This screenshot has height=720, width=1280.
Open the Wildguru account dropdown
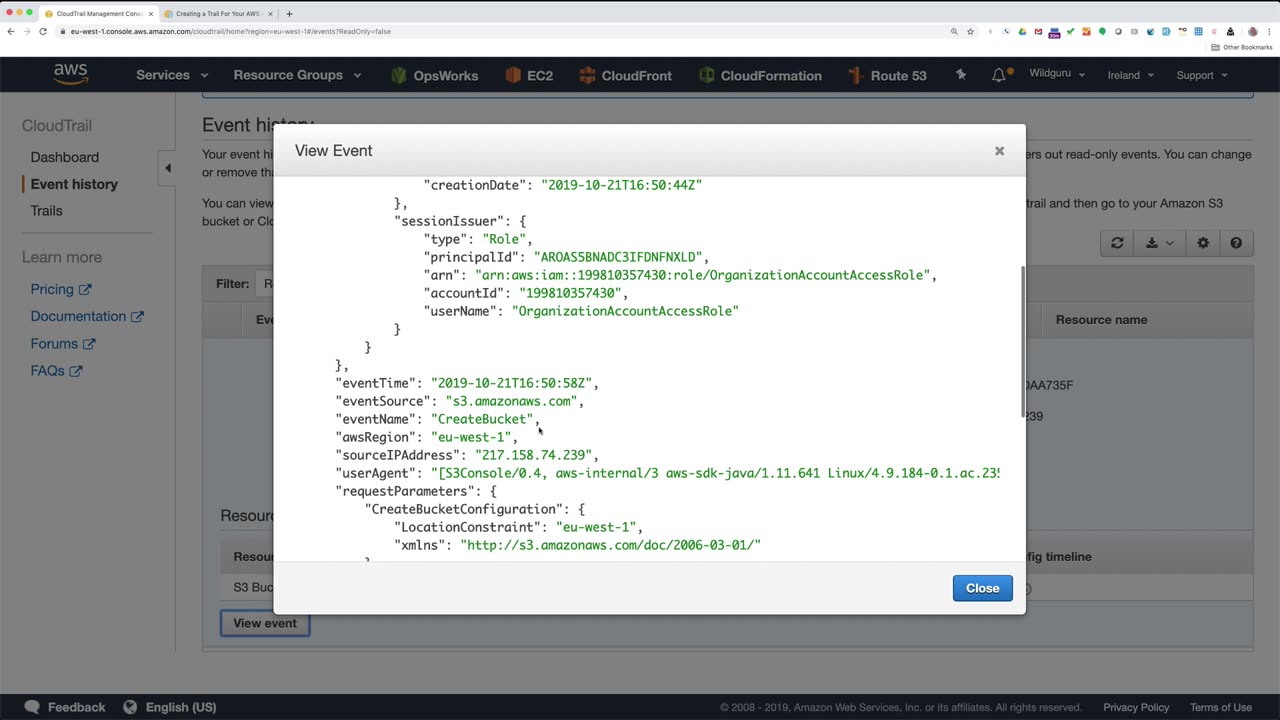1057,75
